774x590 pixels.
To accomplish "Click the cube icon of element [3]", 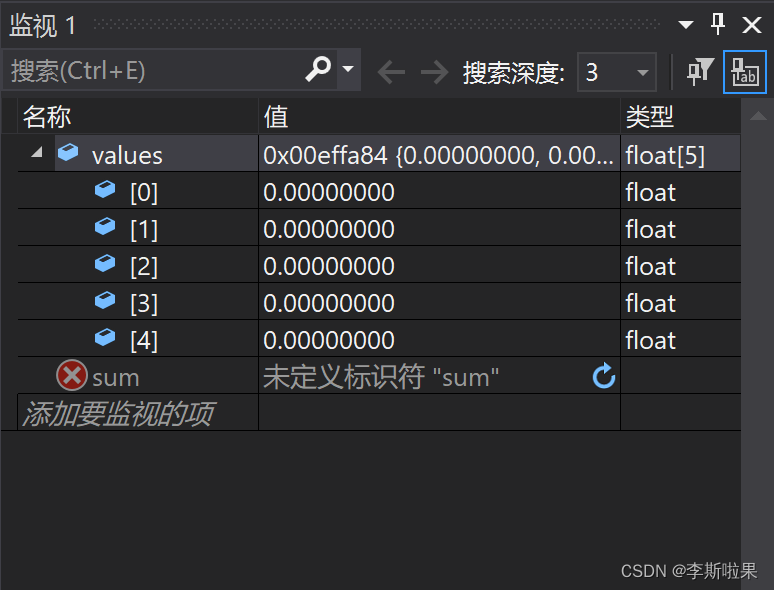I will (105, 300).
